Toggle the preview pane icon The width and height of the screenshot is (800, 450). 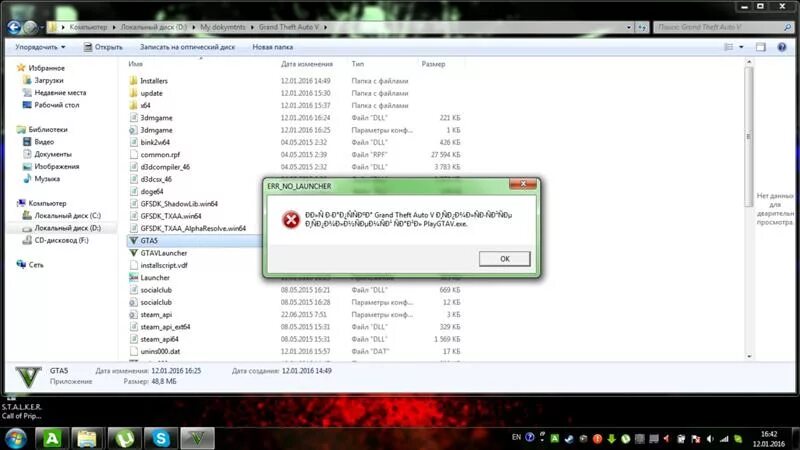coord(761,47)
